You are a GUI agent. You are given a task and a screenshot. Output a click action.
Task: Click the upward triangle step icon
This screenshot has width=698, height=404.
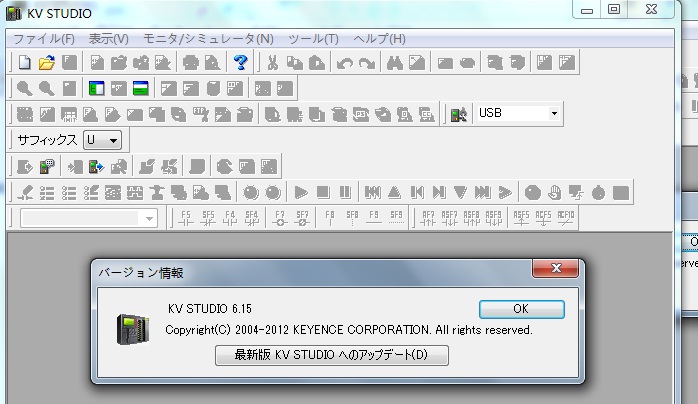394,193
